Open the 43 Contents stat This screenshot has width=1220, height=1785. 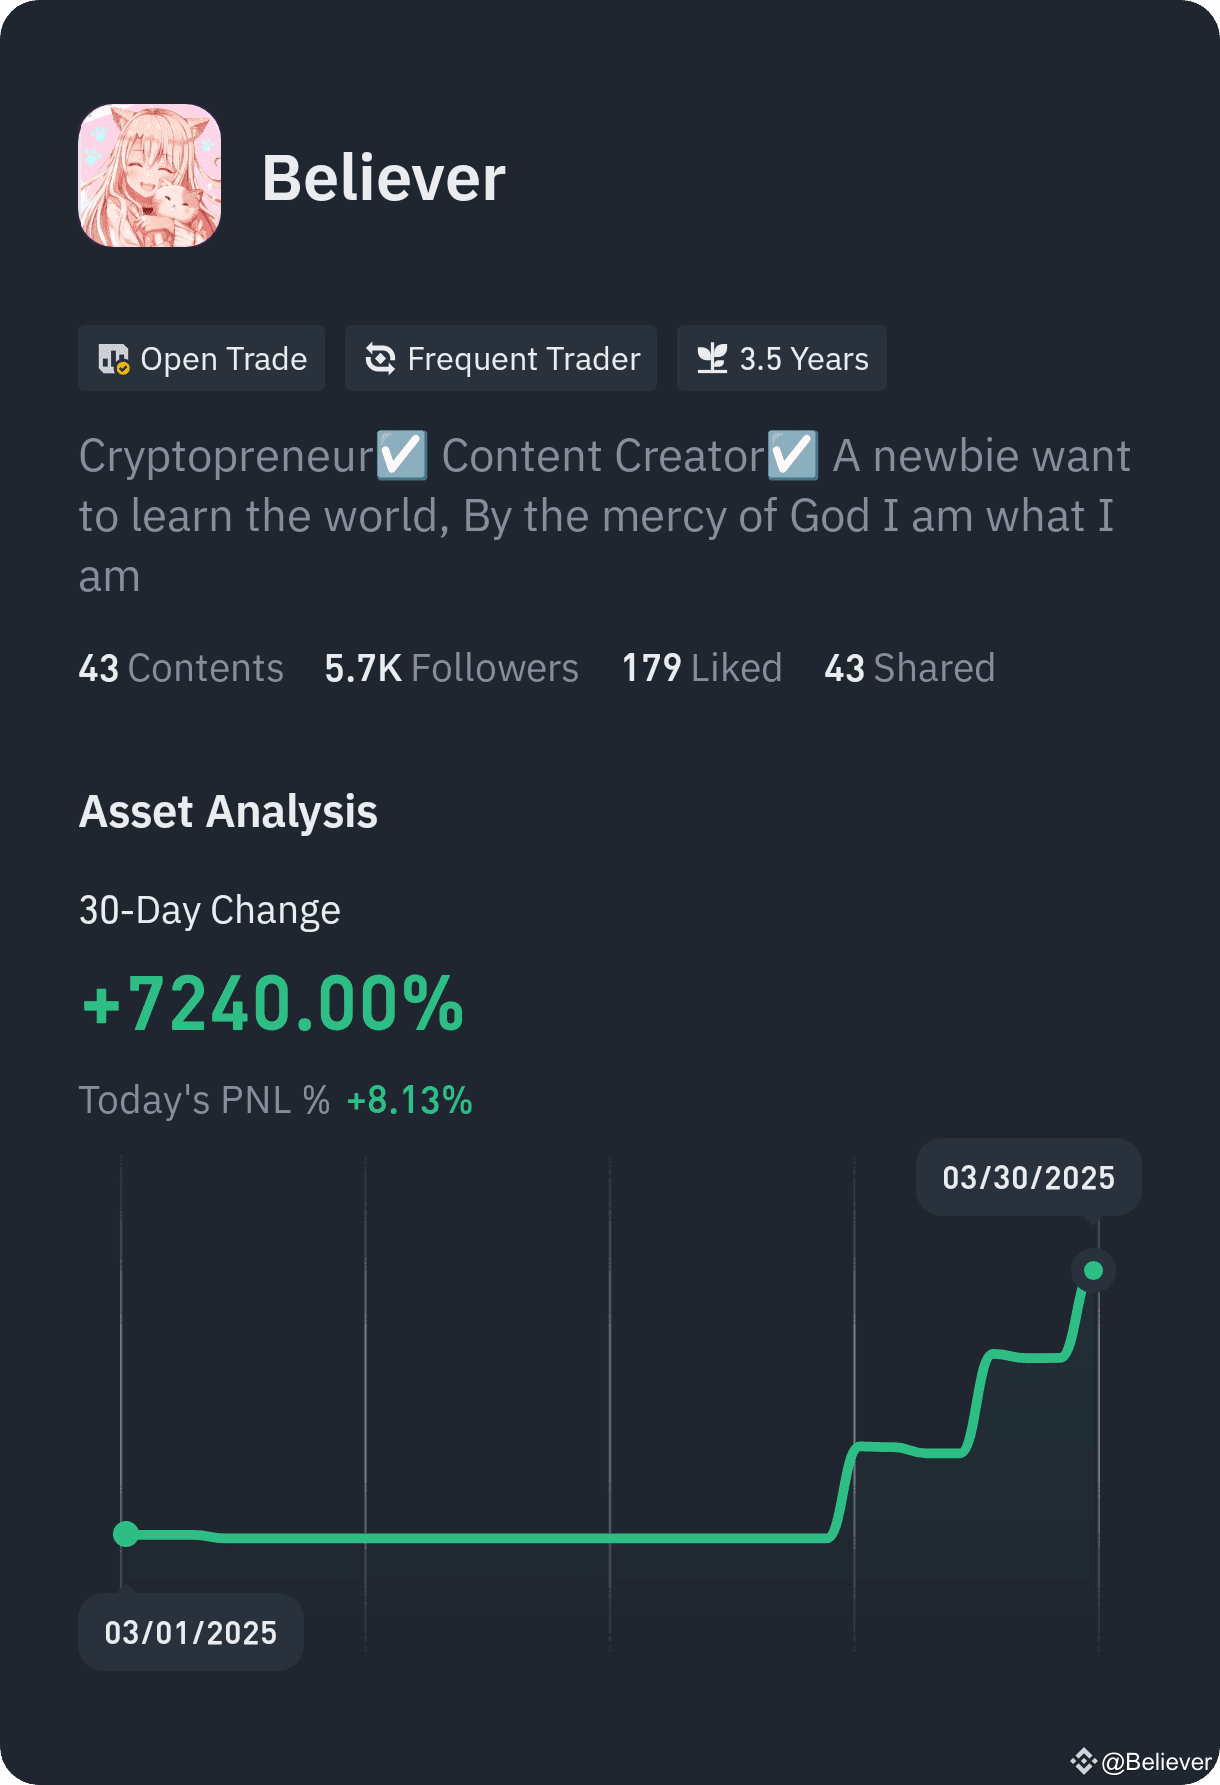(181, 668)
